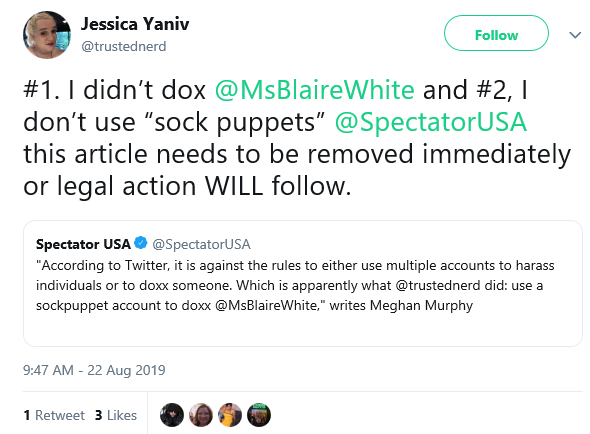The height and width of the screenshot is (434, 590).
Task: Open the tweet author's profile picture
Action: (47, 35)
